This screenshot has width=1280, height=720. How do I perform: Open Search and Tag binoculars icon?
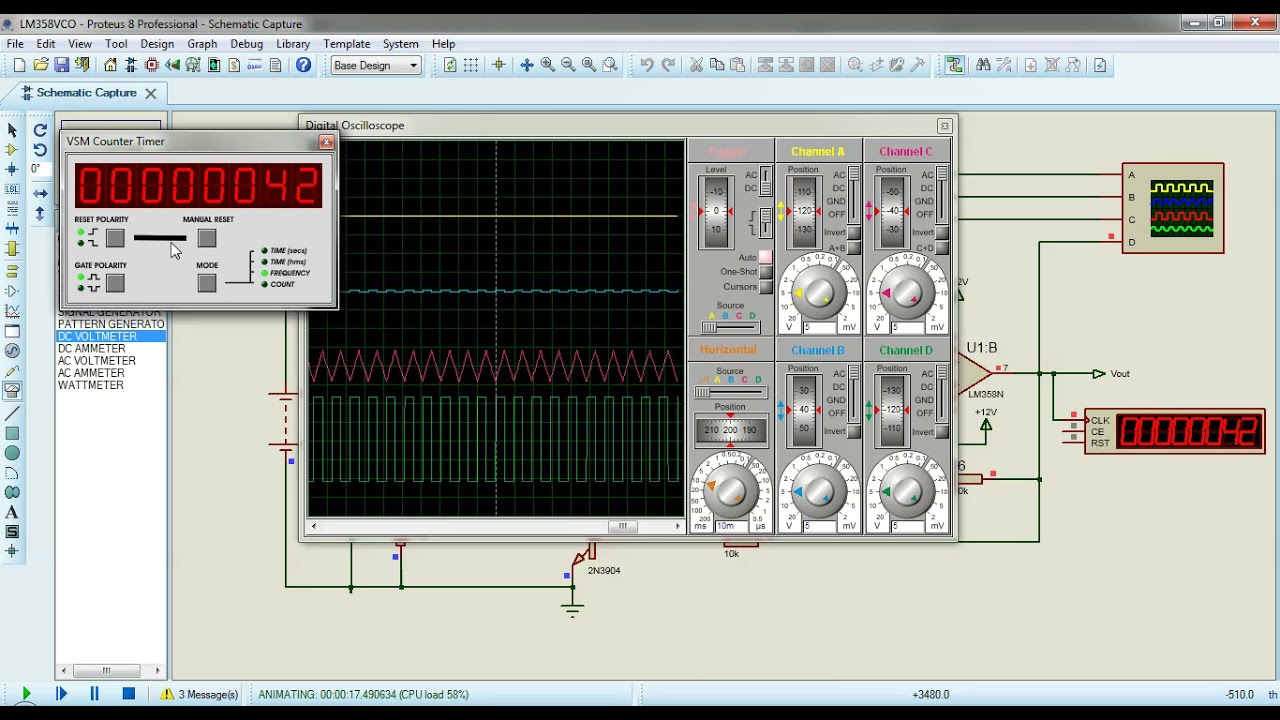pos(983,65)
